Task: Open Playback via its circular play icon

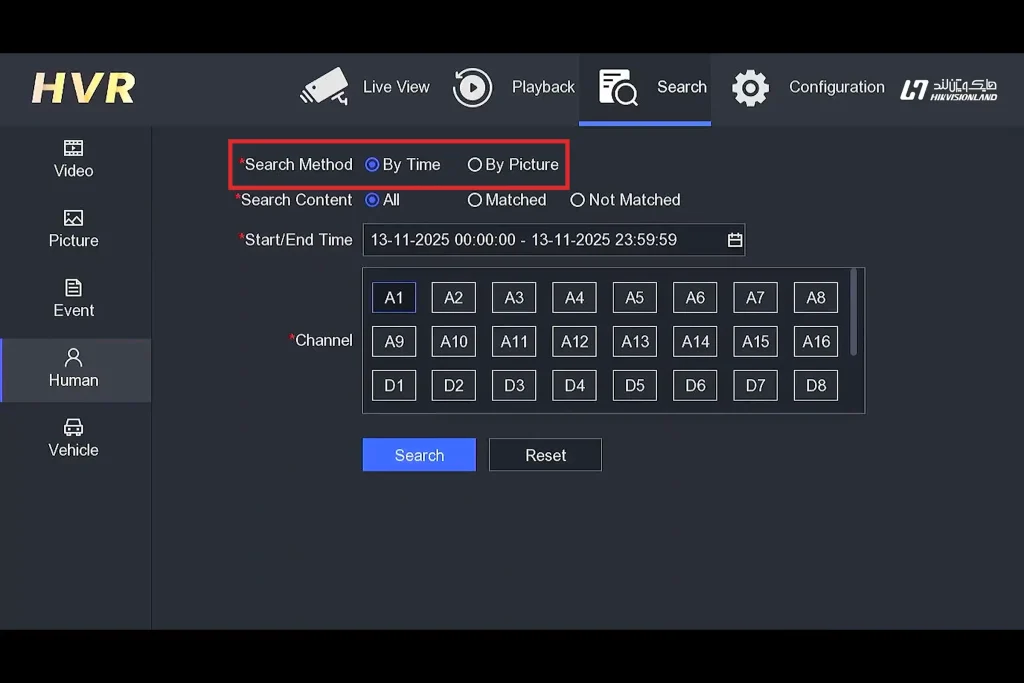Action: (x=472, y=87)
